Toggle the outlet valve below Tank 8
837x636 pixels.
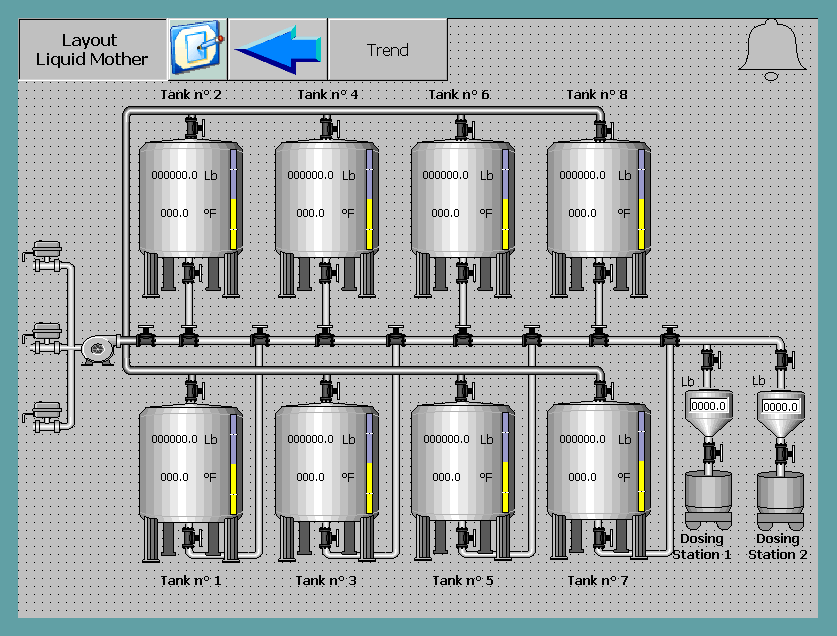(x=602, y=273)
